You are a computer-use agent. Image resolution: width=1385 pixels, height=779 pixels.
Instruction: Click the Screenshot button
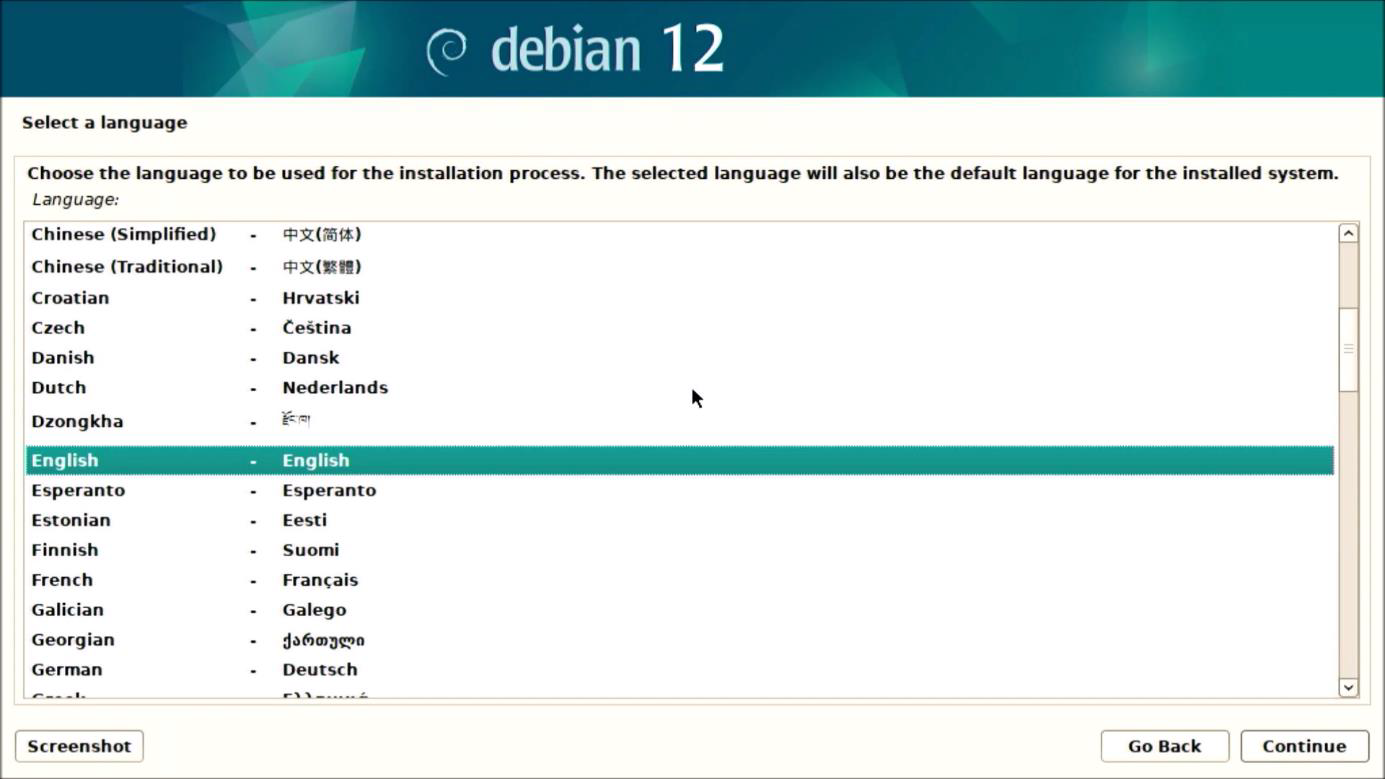(79, 746)
